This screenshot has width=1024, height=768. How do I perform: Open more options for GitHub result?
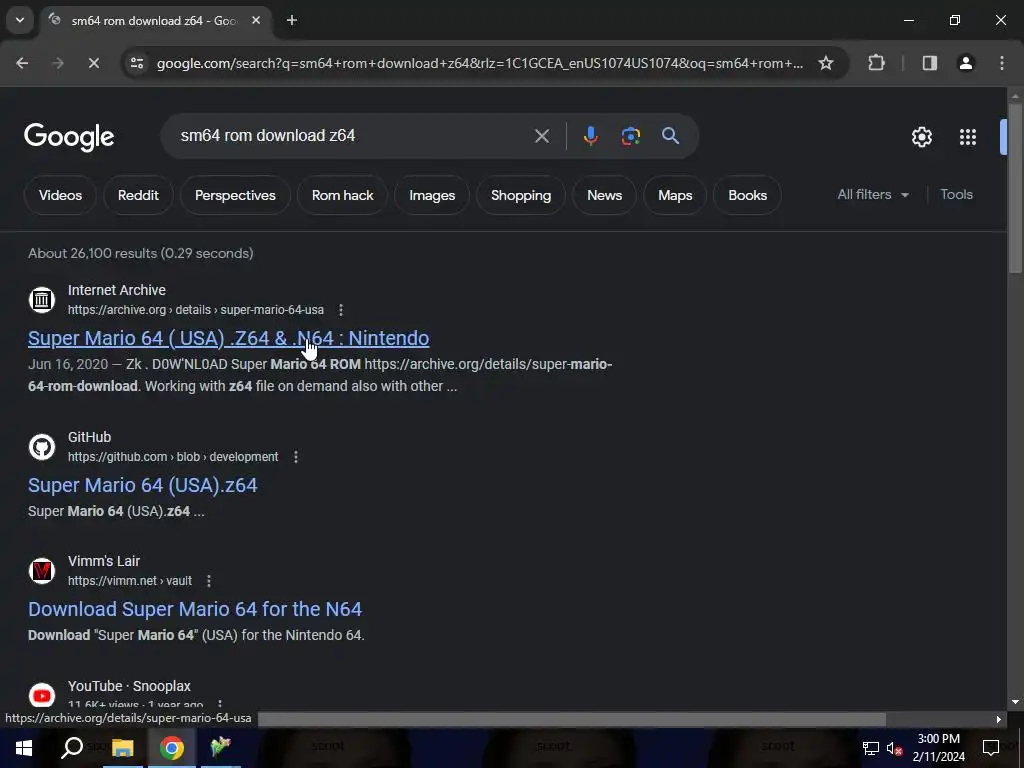pyautogui.click(x=296, y=457)
